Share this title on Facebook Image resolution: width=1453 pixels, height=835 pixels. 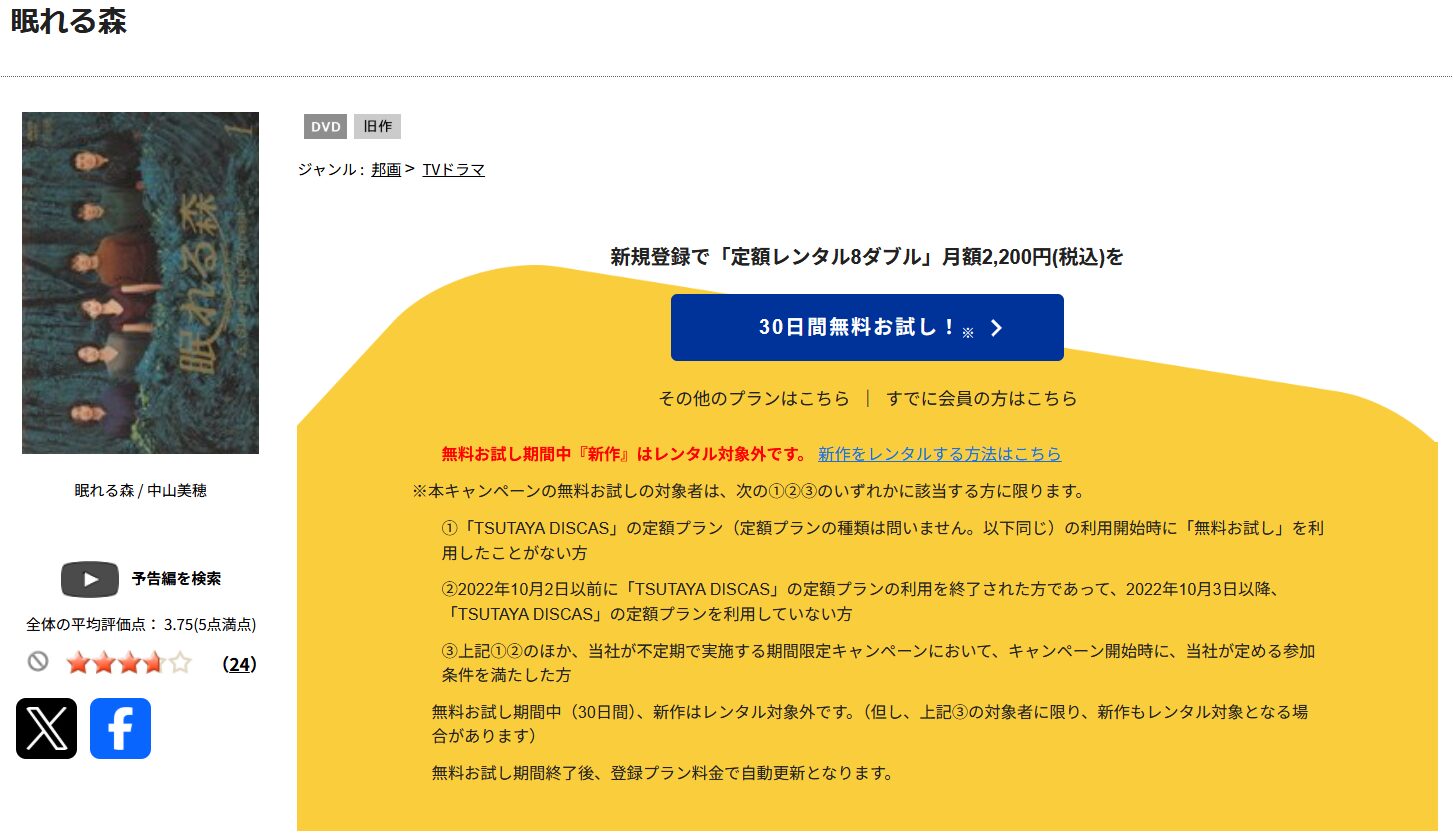pyautogui.click(x=120, y=728)
